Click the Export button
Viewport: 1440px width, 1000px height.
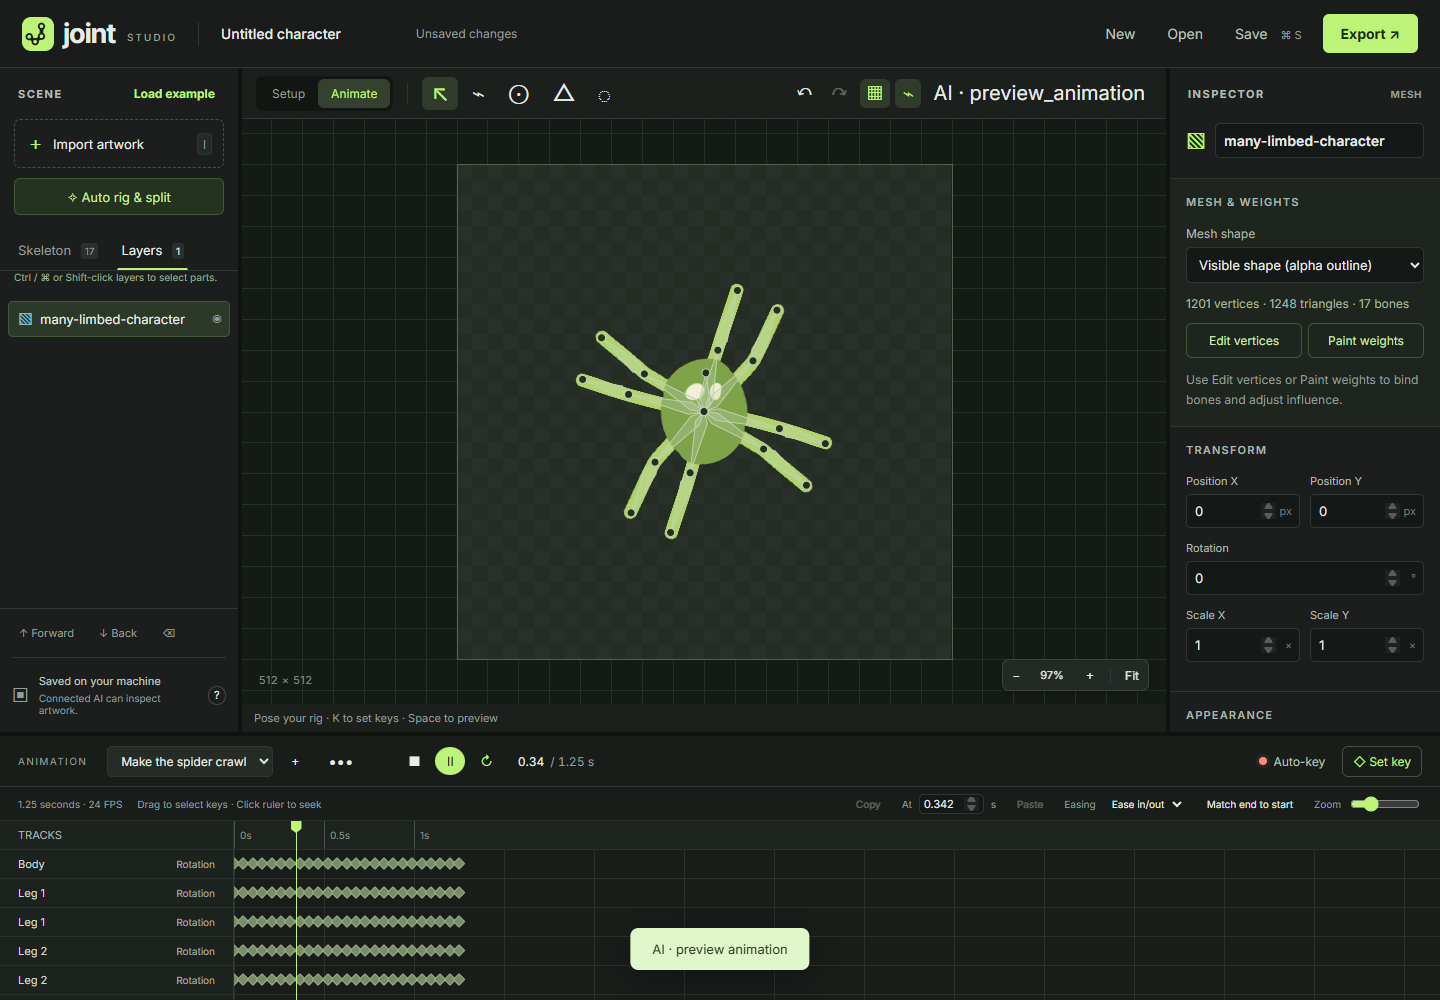1370,34
